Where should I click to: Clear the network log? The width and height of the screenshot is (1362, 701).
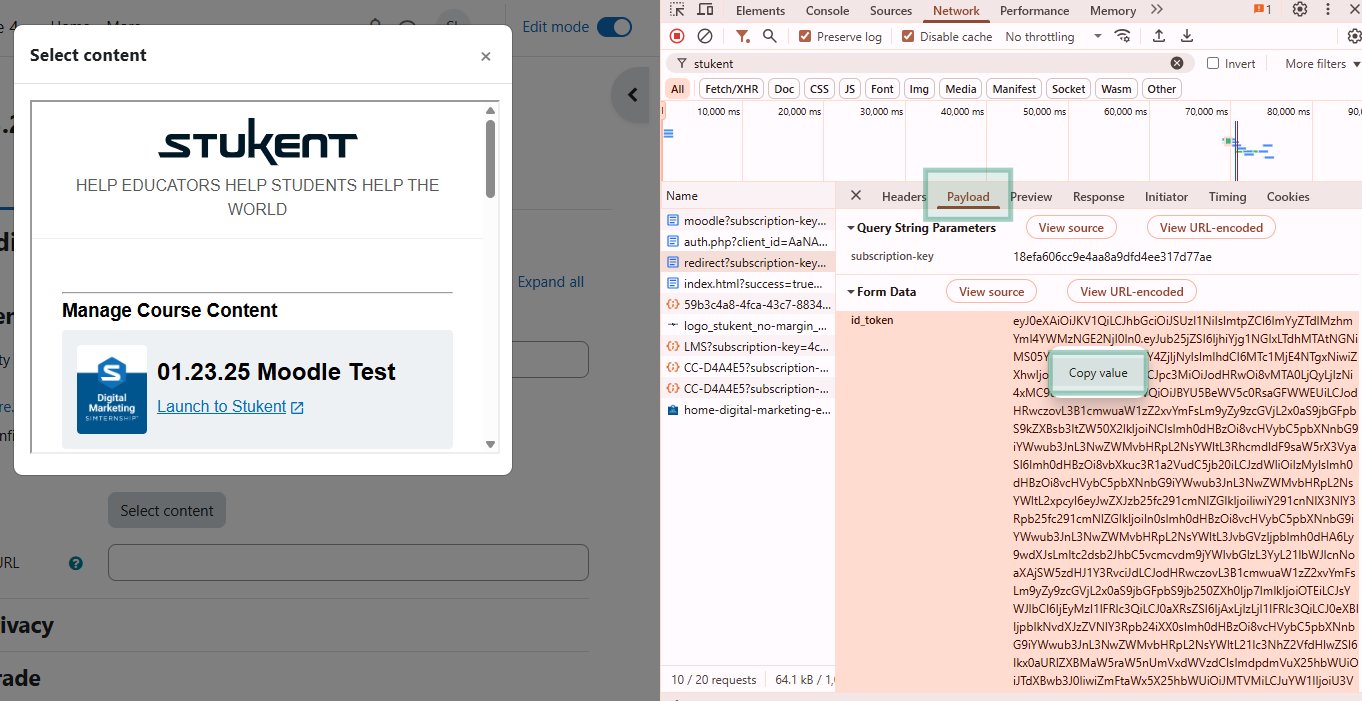point(705,36)
